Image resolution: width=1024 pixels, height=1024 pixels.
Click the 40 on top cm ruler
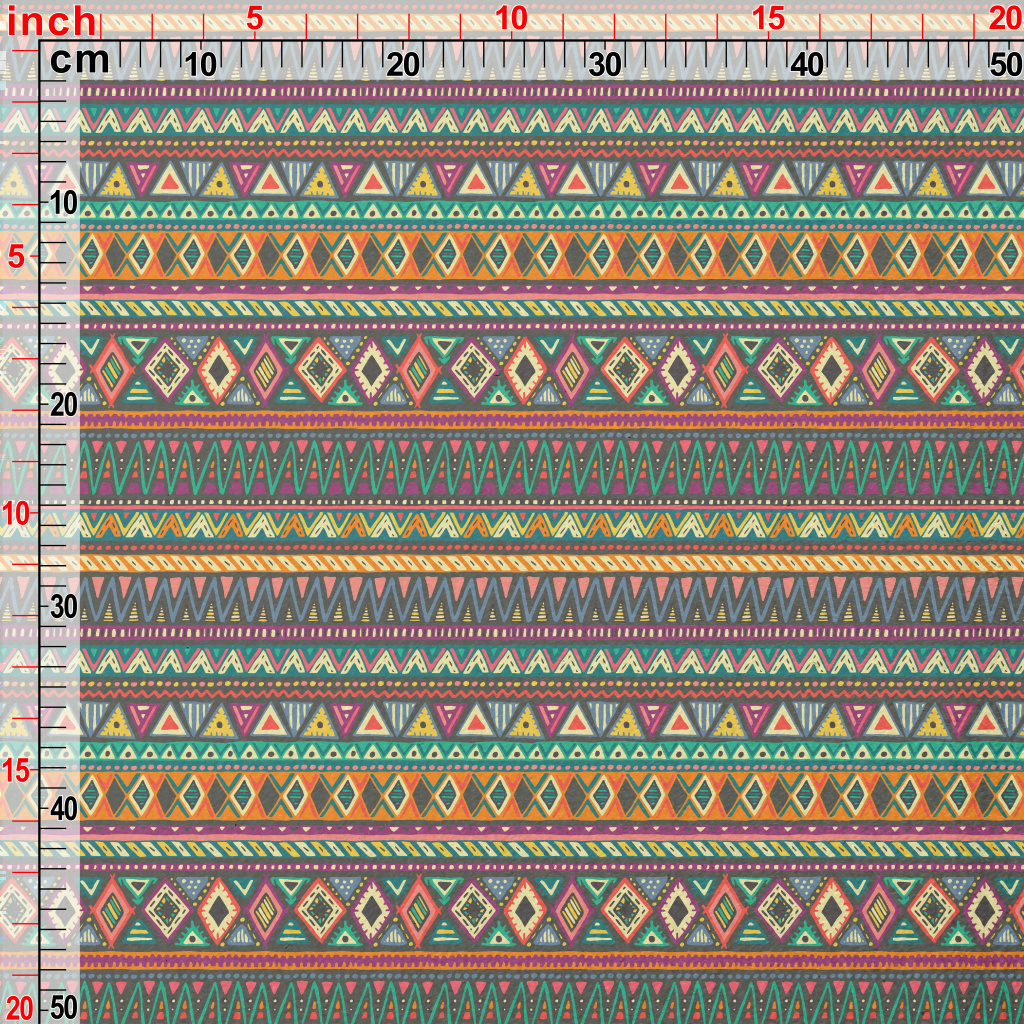807,65
